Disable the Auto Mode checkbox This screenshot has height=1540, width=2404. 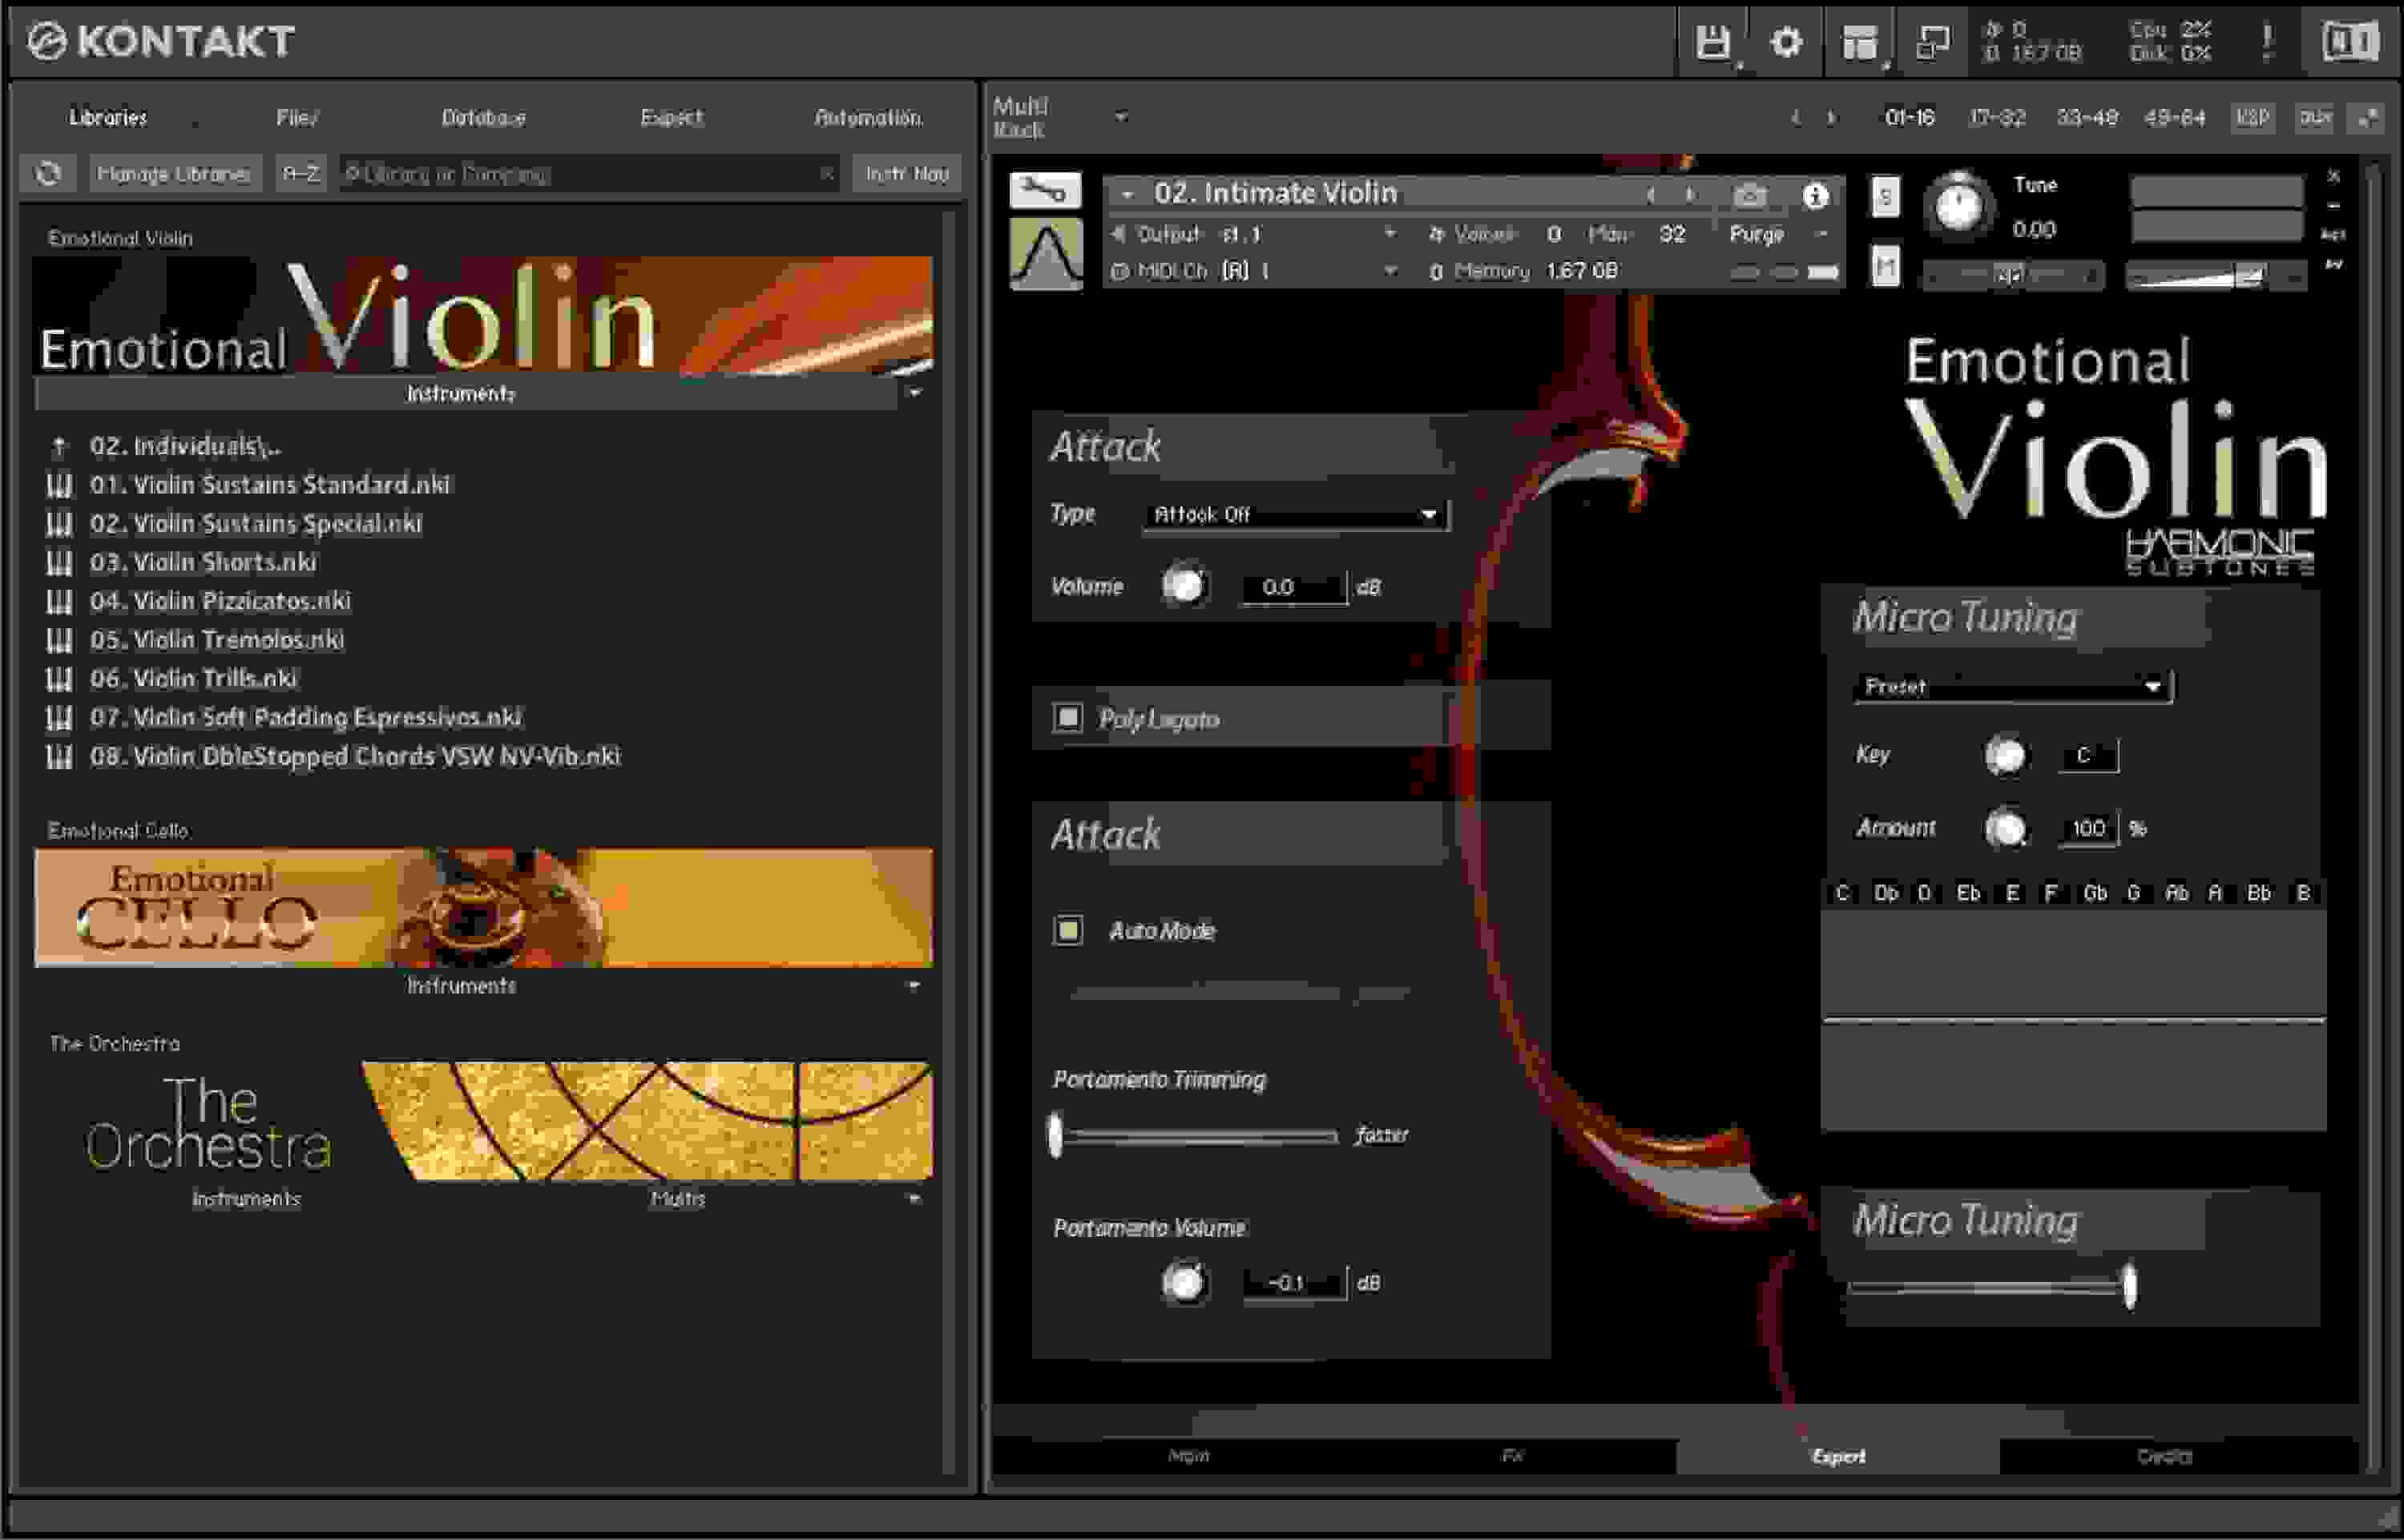click(x=1068, y=930)
